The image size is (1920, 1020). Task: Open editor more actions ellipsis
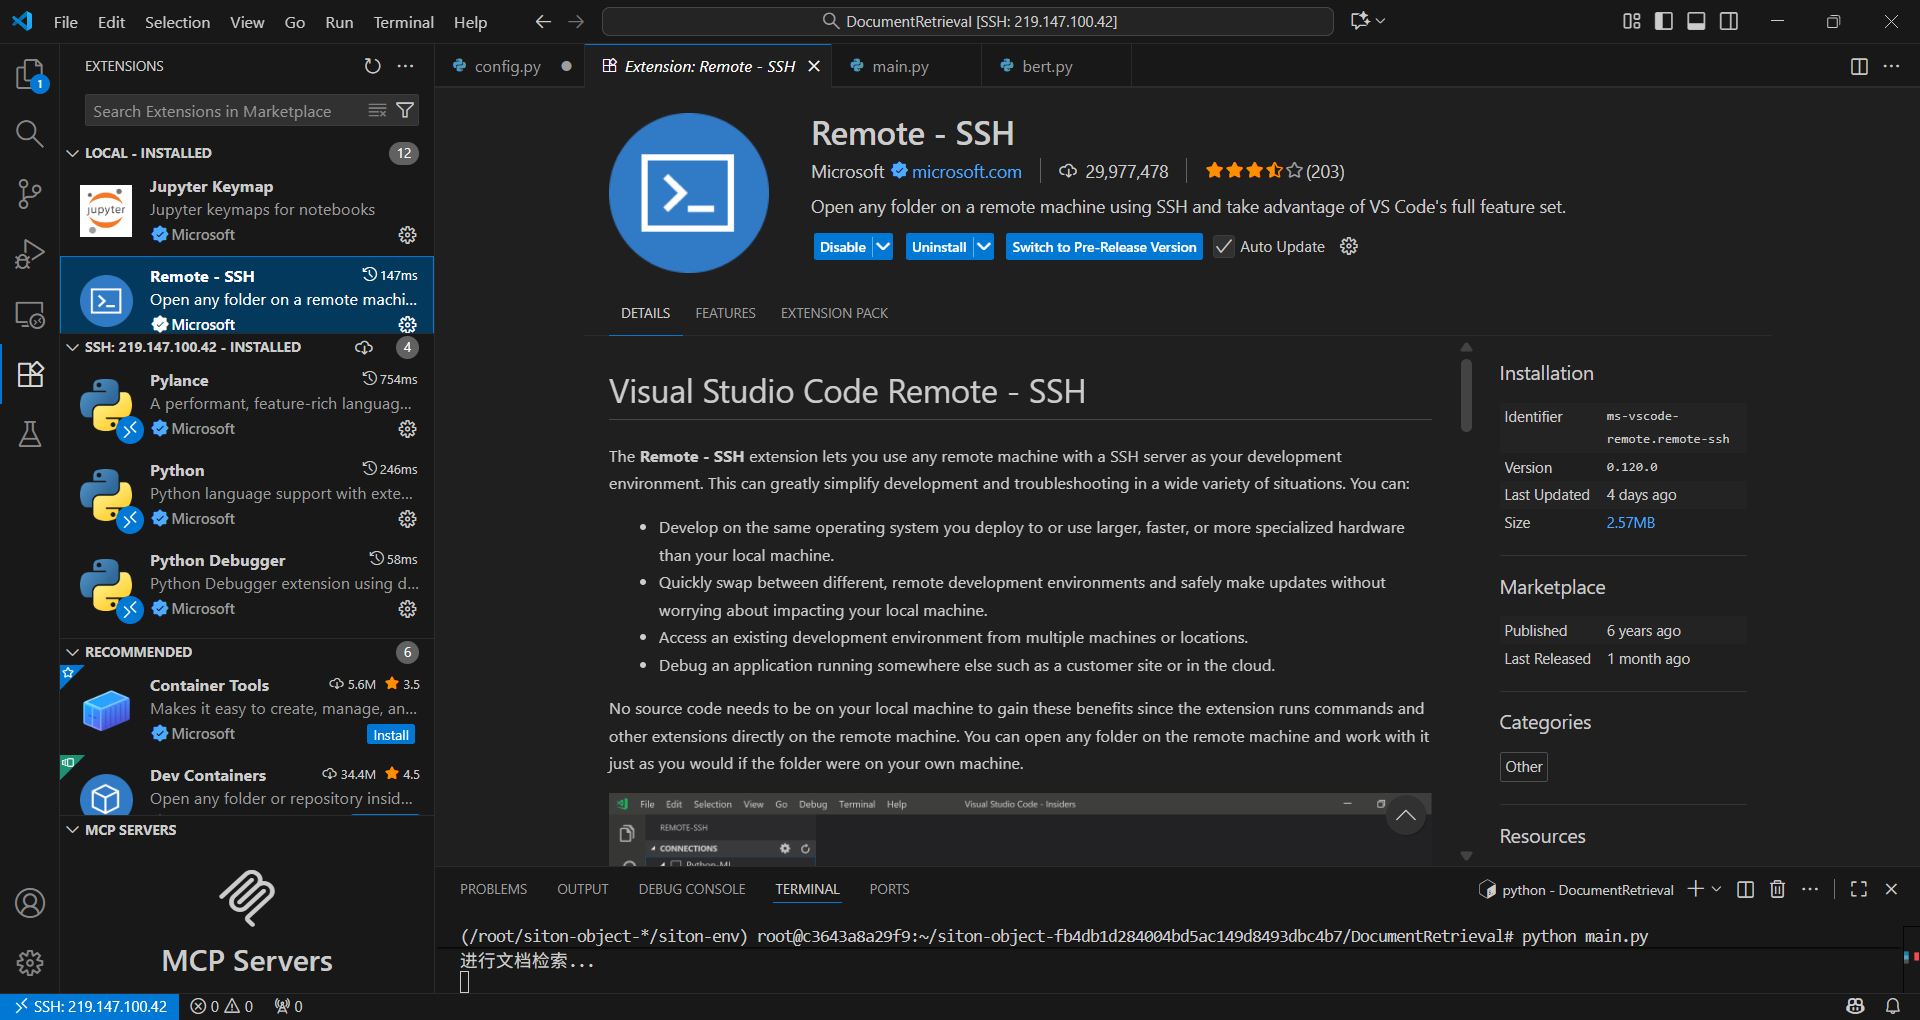(x=1891, y=66)
